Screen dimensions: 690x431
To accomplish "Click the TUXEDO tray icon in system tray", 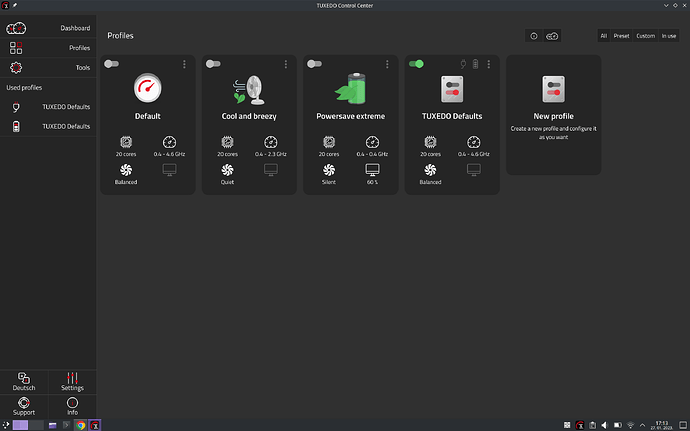I will pyautogui.click(x=580, y=425).
